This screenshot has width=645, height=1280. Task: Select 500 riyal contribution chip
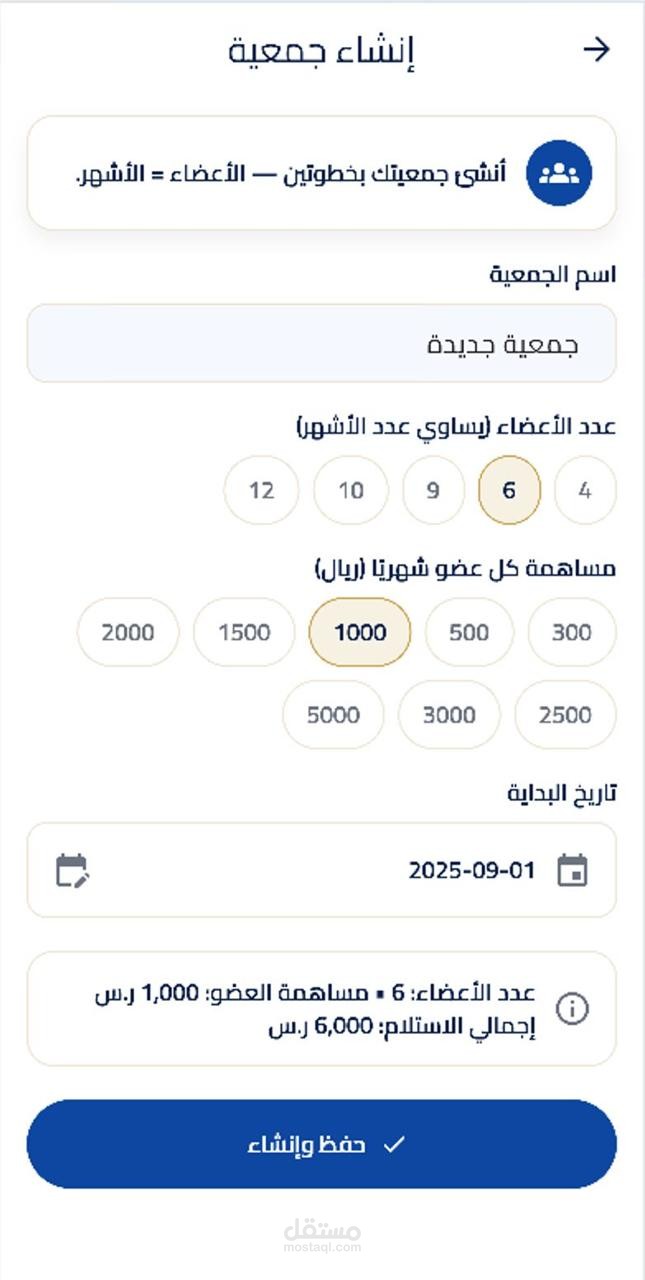[x=469, y=632]
